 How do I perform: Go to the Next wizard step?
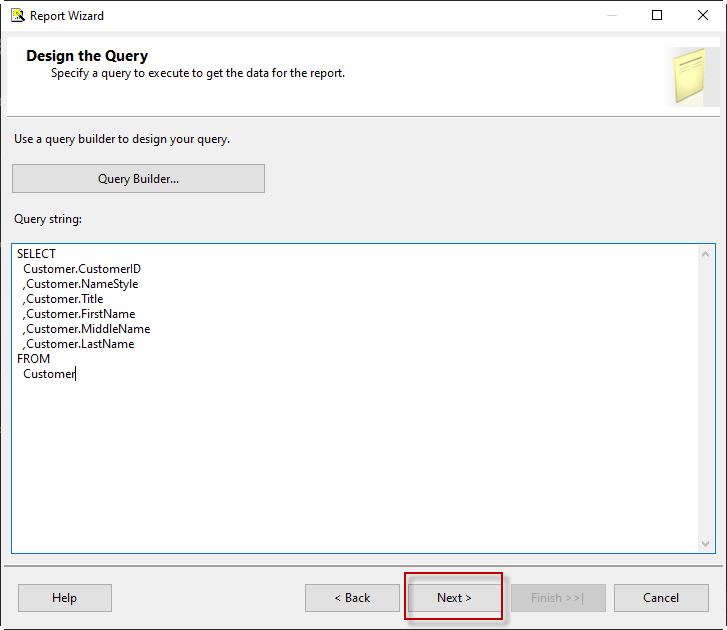point(454,598)
